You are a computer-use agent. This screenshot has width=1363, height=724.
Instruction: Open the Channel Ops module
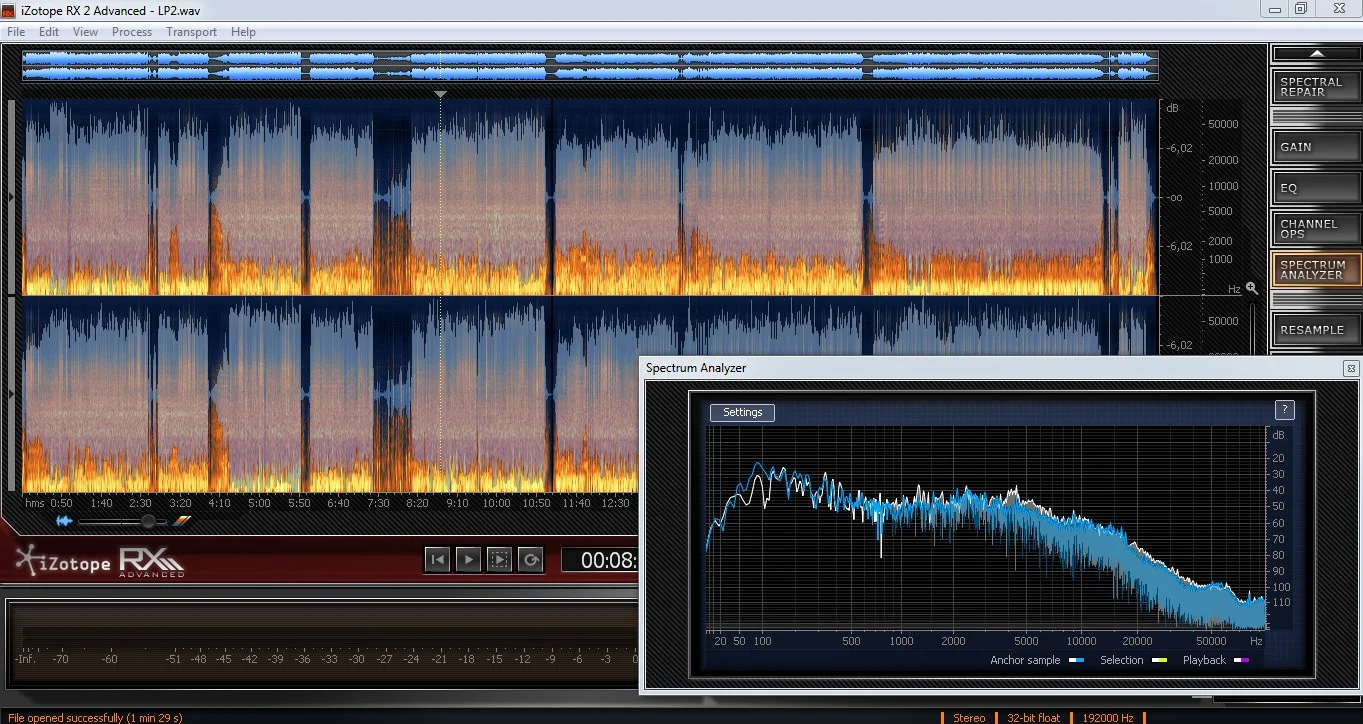pos(1316,229)
